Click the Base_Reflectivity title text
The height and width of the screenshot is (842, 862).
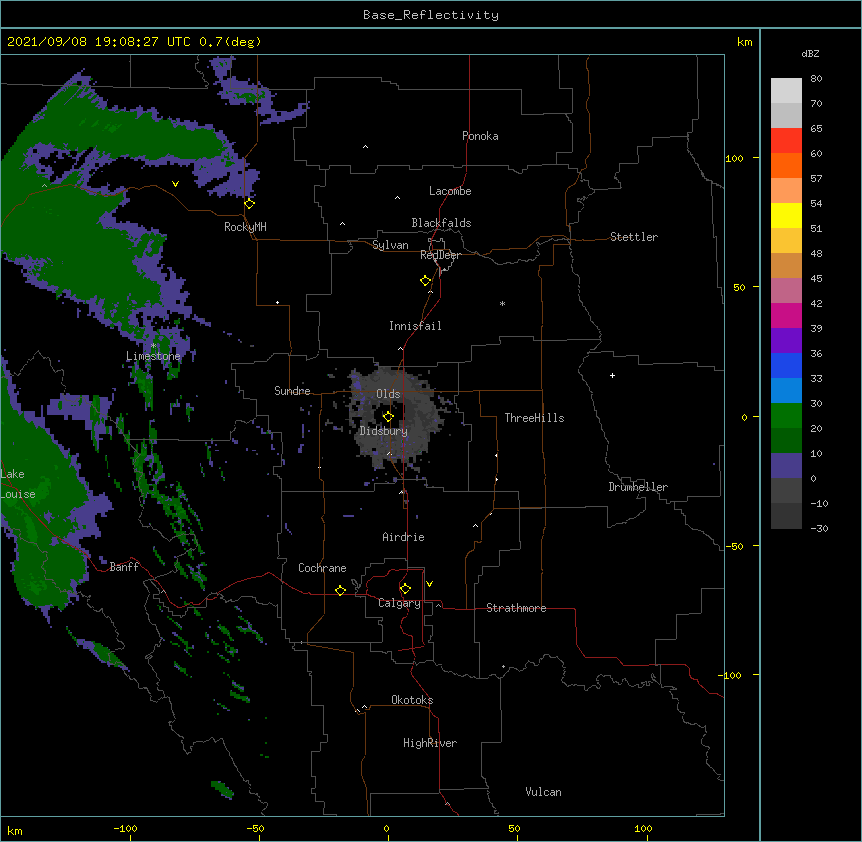pyautogui.click(x=431, y=15)
